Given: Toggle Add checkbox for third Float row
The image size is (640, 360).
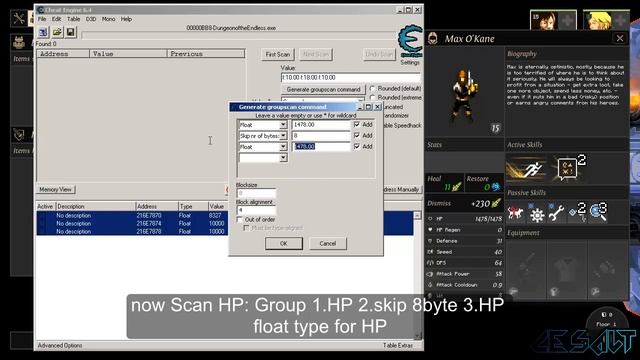Looking at the screenshot, I should coord(357,146).
